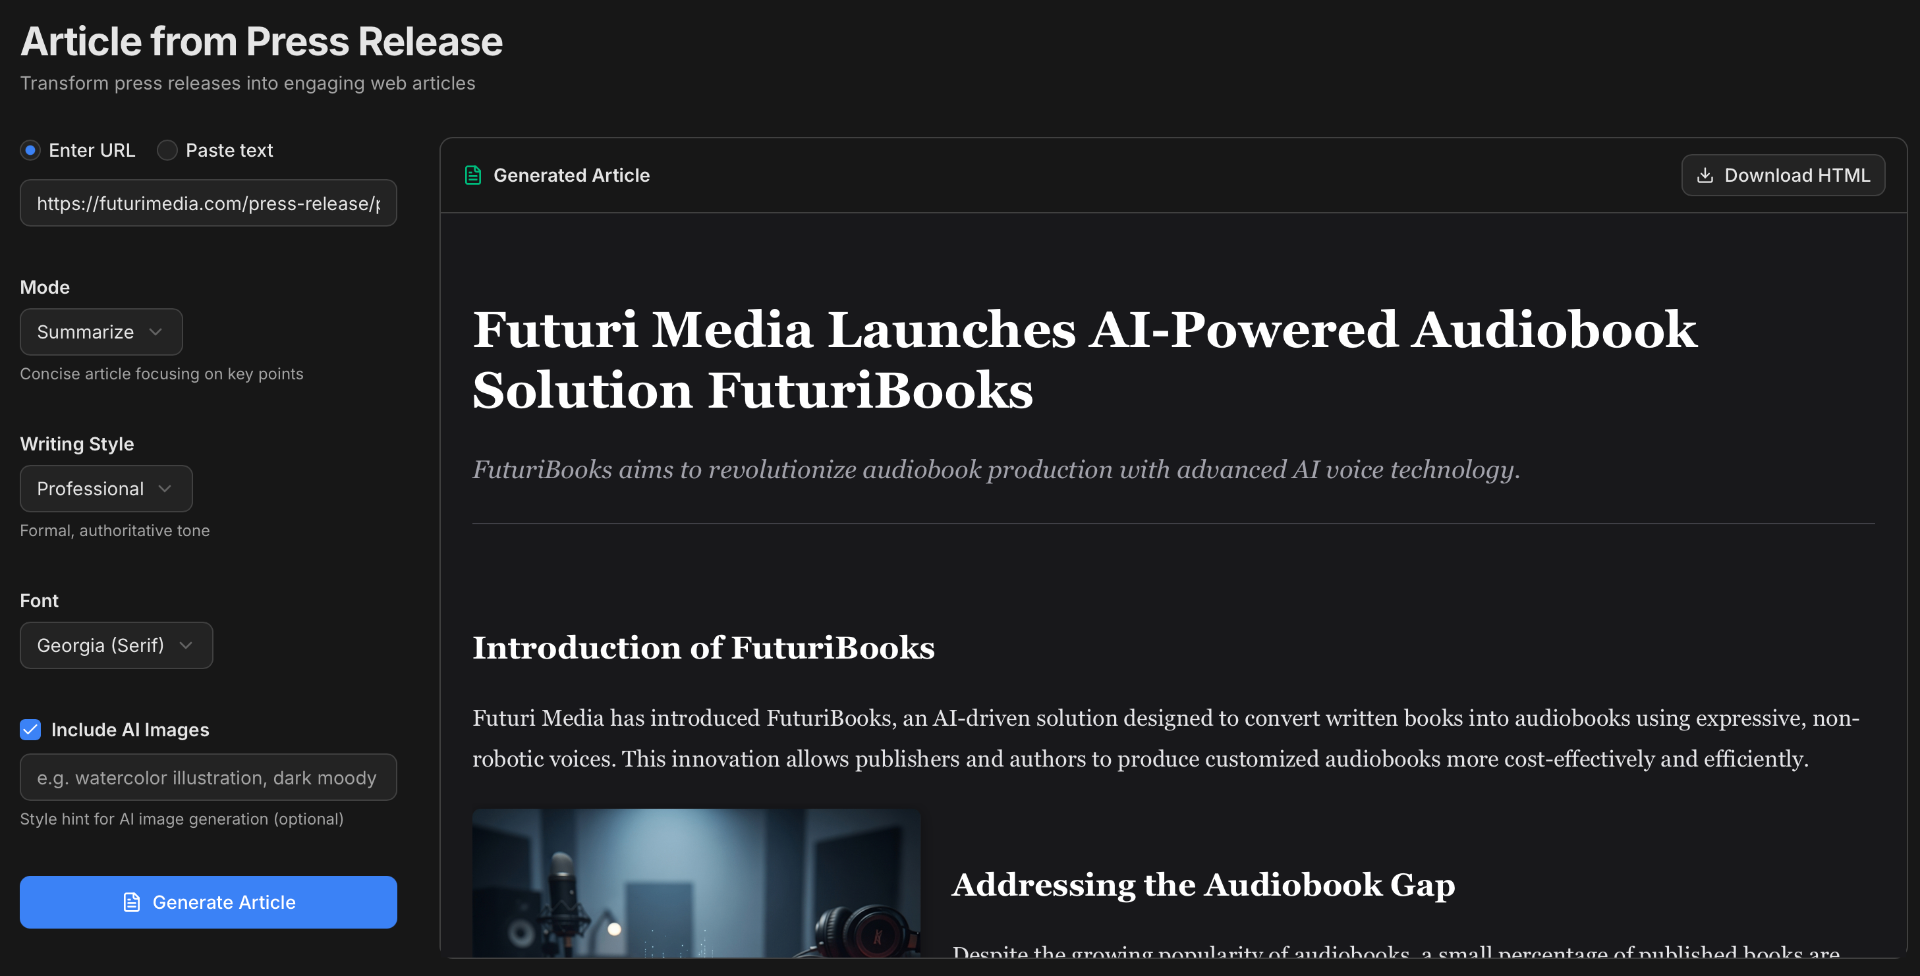Click the page icon on Generate Article button

131,902
